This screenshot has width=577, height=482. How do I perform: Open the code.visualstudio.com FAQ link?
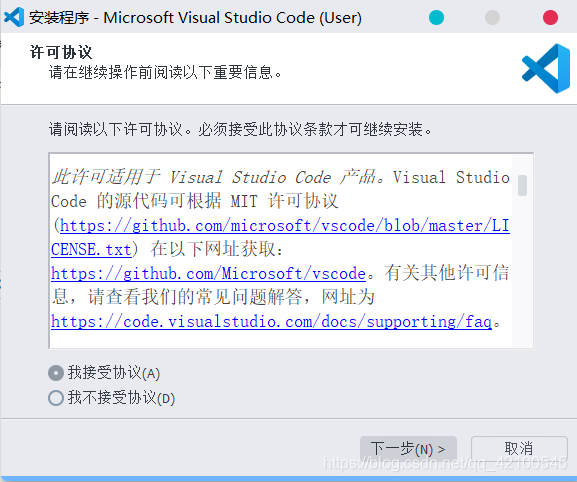click(x=271, y=322)
